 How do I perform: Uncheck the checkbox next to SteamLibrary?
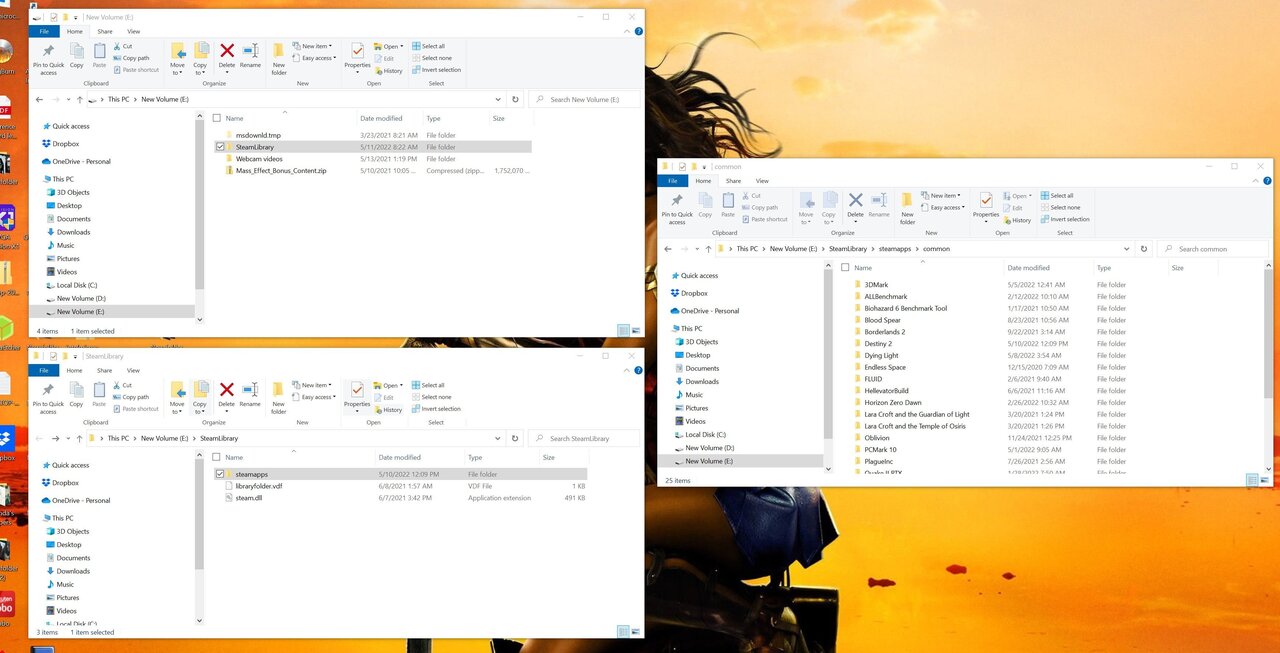pyautogui.click(x=218, y=146)
